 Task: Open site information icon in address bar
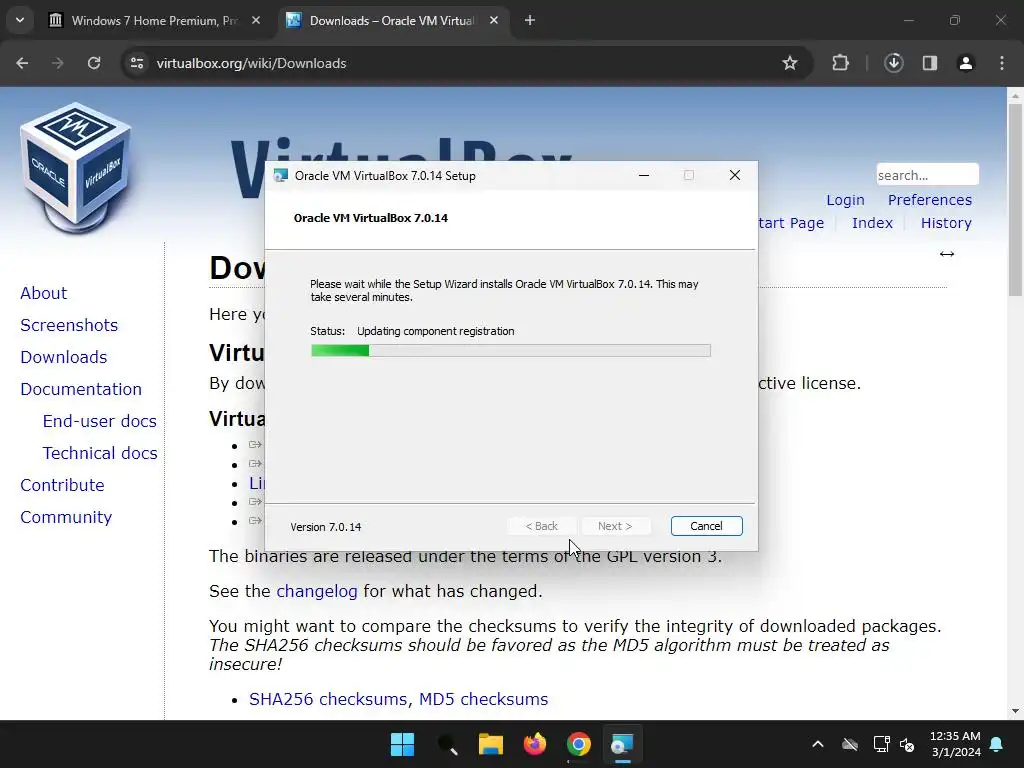tap(137, 63)
